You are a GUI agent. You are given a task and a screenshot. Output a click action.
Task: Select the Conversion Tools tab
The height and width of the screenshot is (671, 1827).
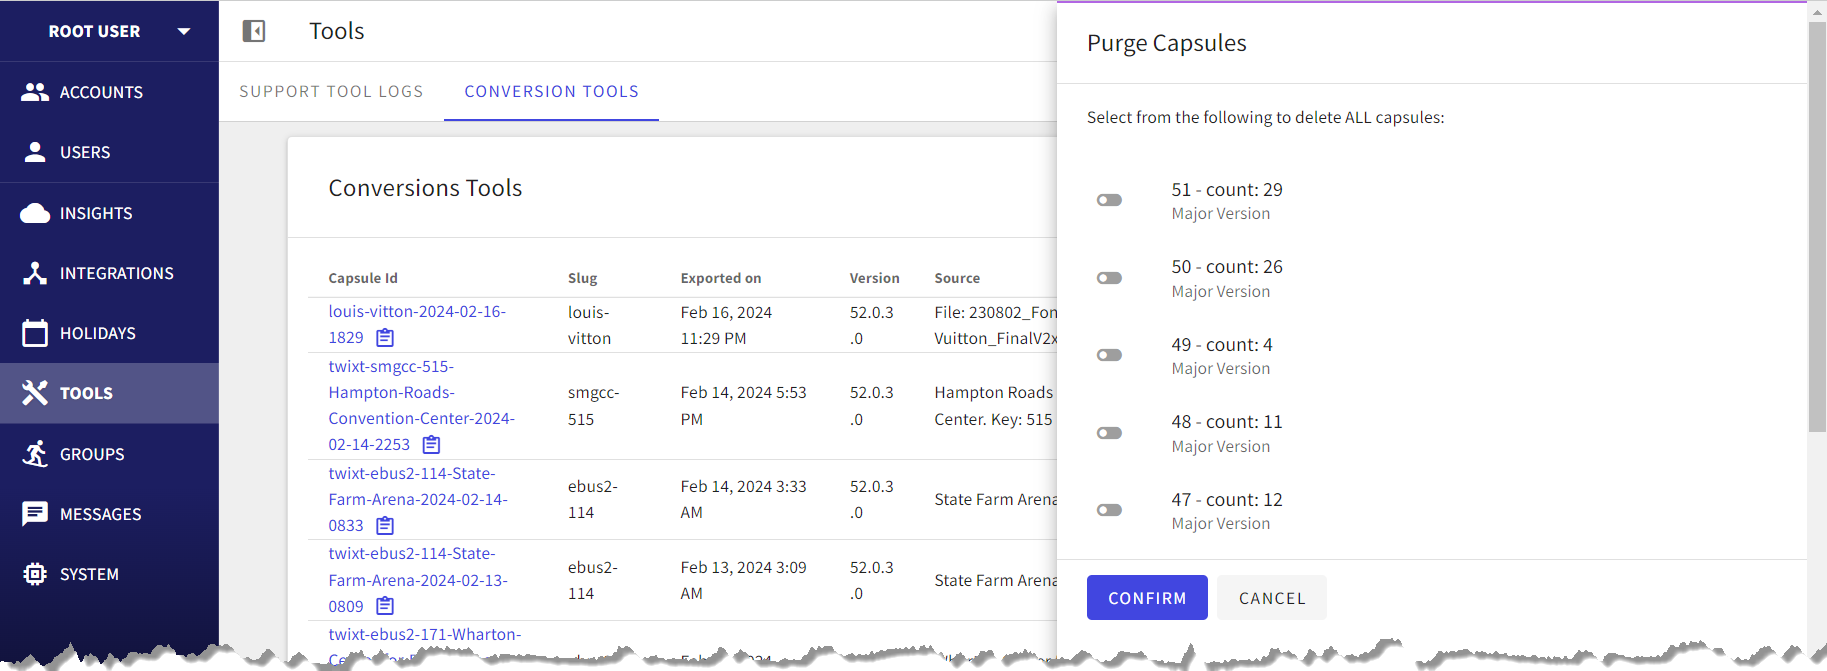coord(551,91)
